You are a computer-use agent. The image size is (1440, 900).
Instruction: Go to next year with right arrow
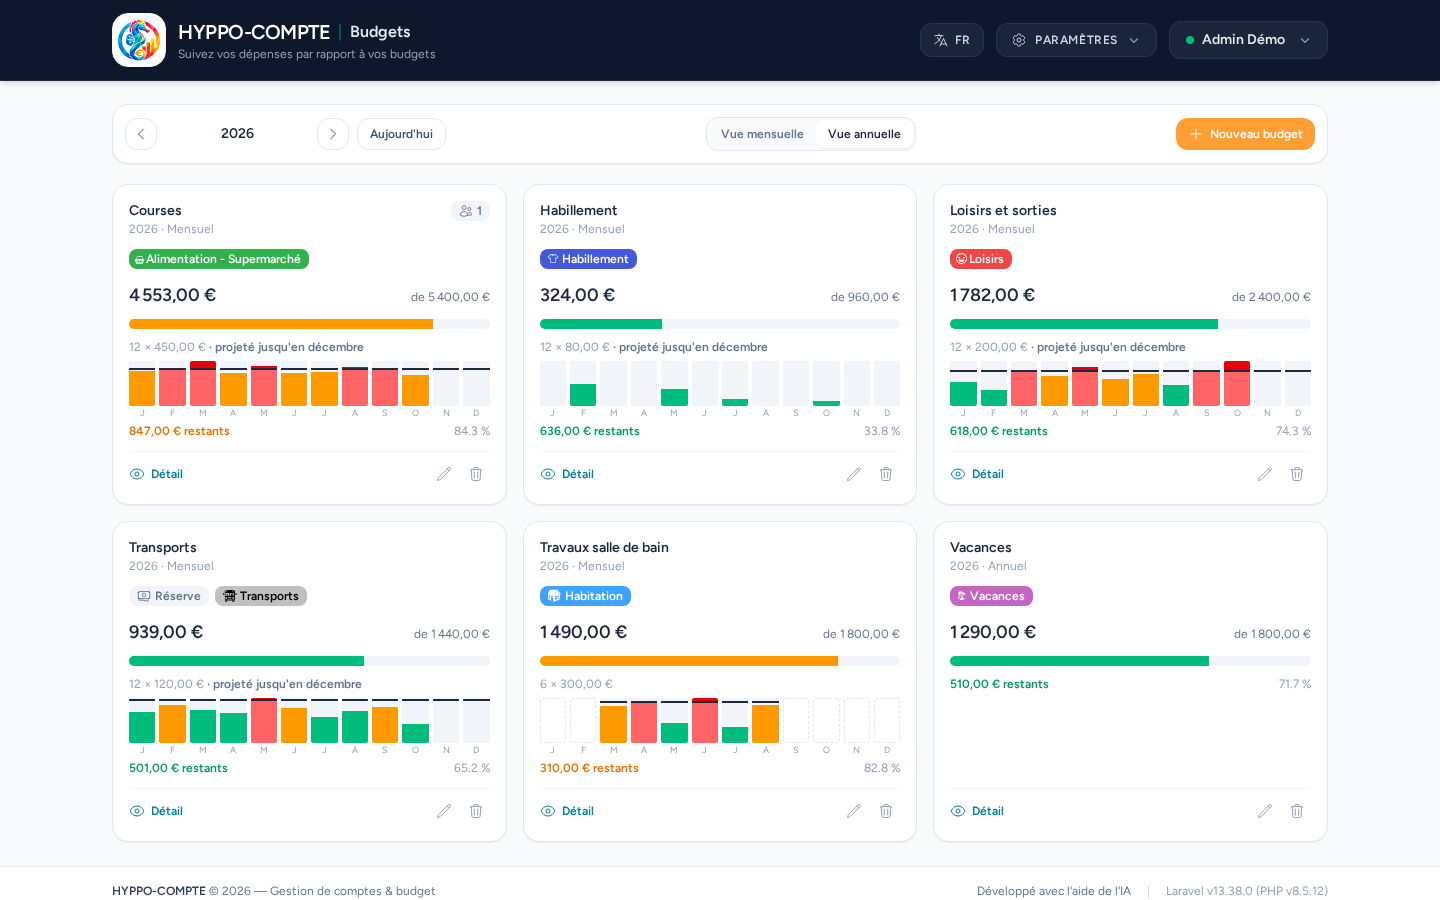pyautogui.click(x=333, y=134)
